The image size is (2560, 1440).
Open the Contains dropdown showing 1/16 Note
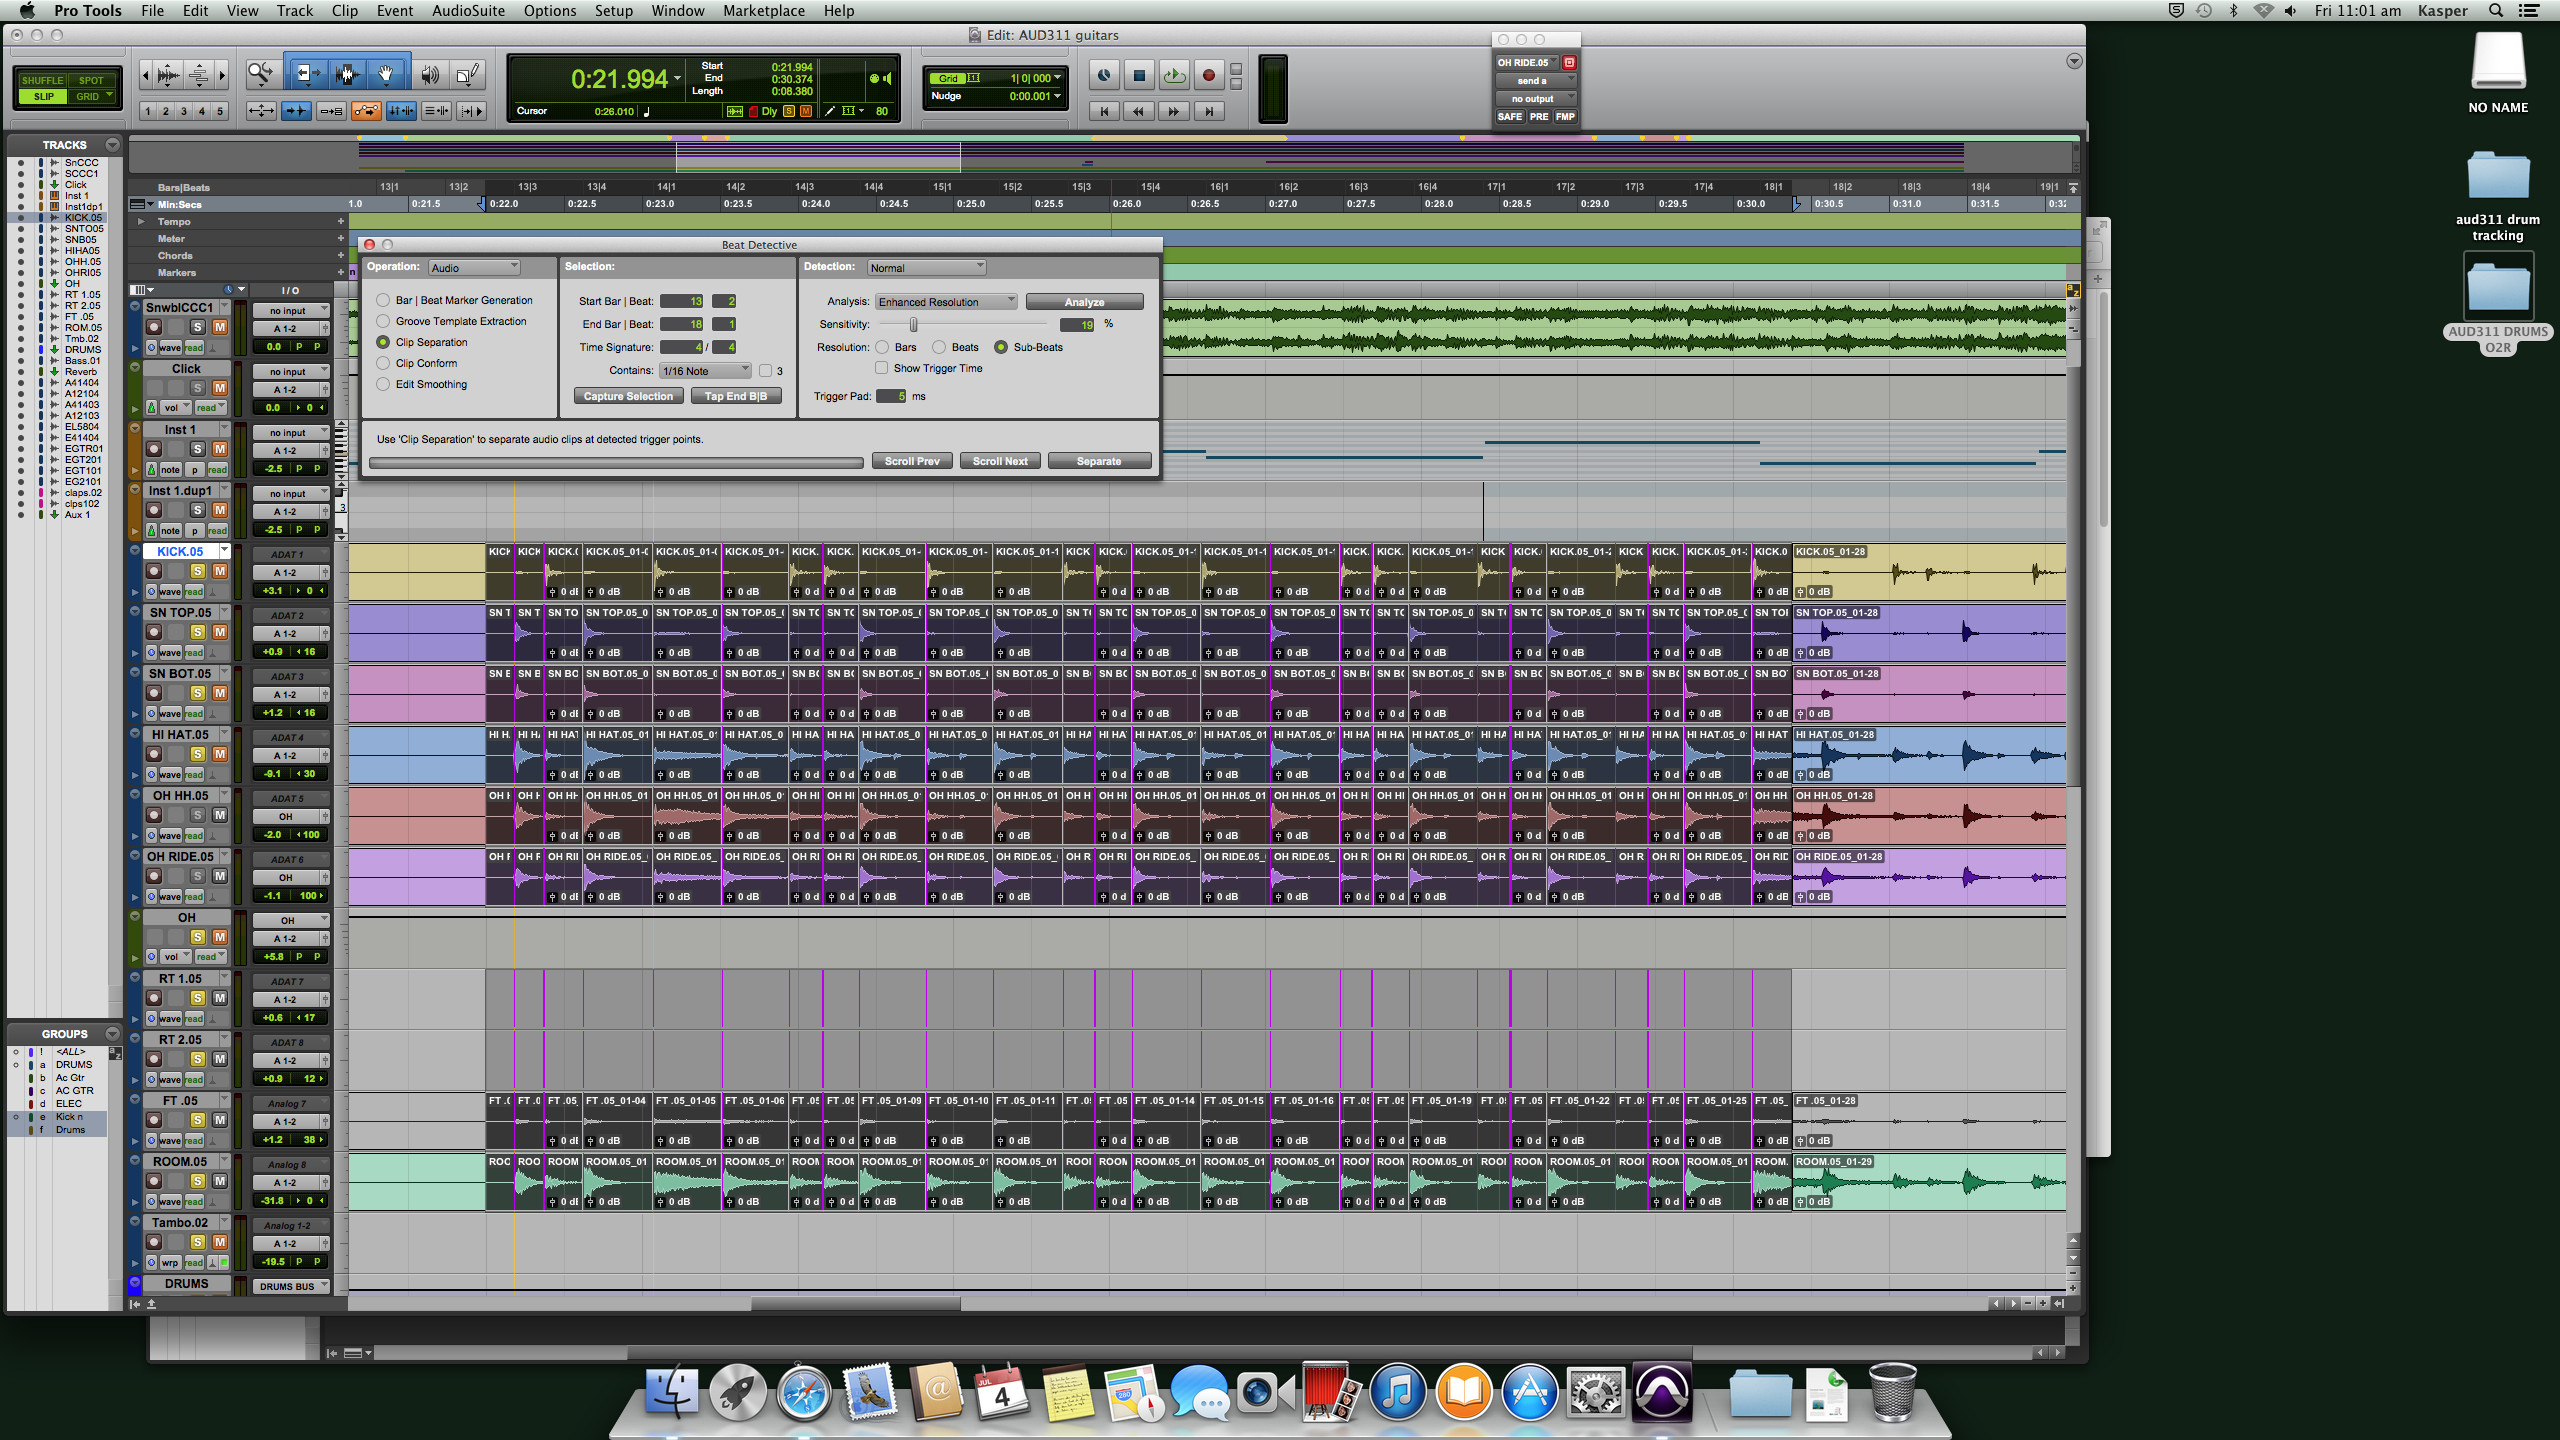(x=704, y=370)
